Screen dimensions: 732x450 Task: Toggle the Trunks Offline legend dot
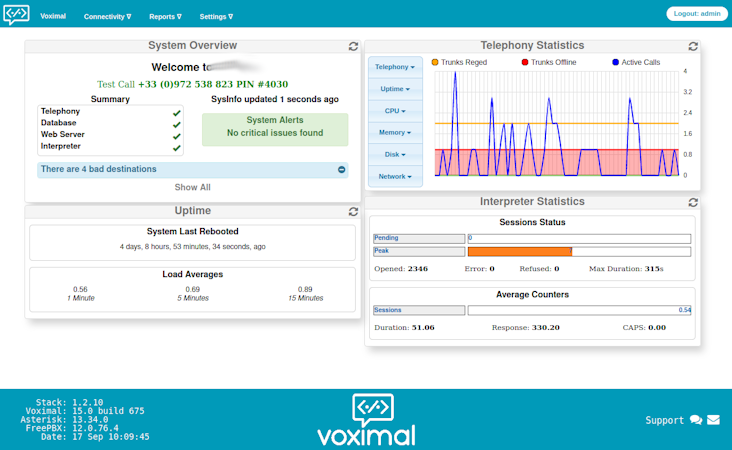point(525,62)
